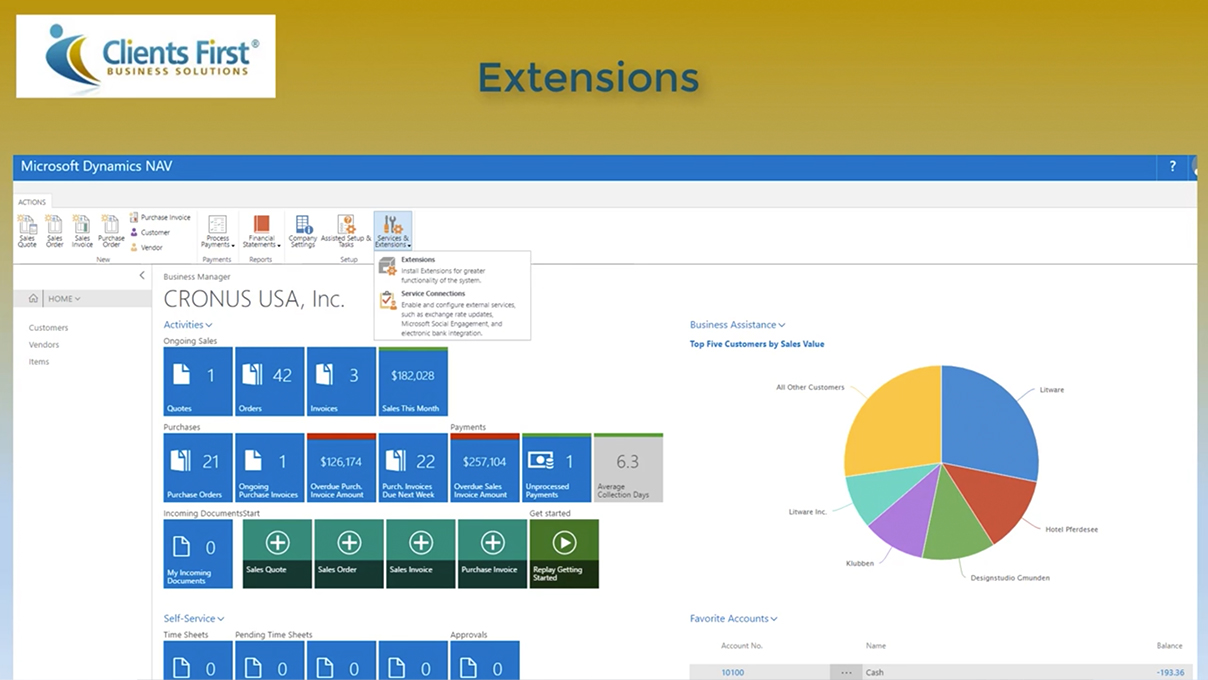This screenshot has height=680, width=1208.
Task: Expand the HOME navigation dropdown
Action: [x=65, y=298]
